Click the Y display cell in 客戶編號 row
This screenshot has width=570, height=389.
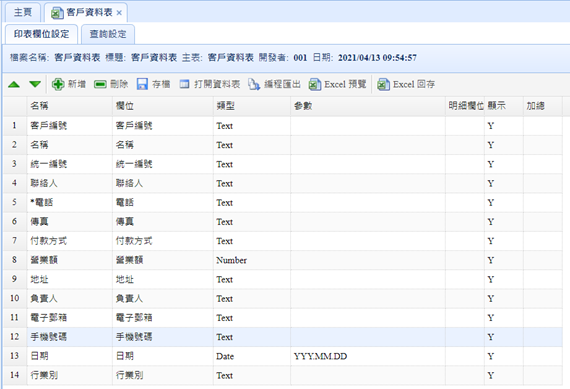pyautogui.click(x=504, y=126)
